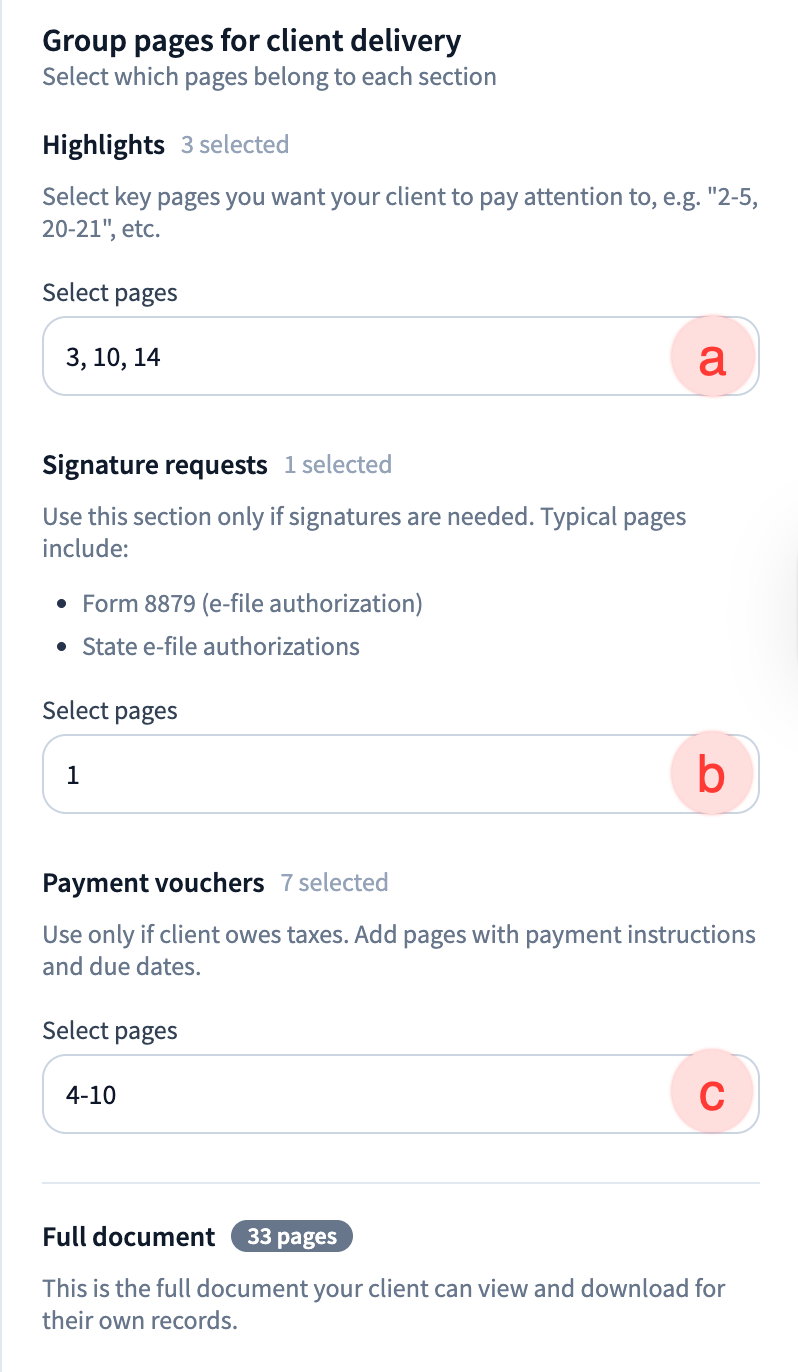
Task: Click the red 'c' marker in Payment vouchers field
Action: pos(711,1094)
